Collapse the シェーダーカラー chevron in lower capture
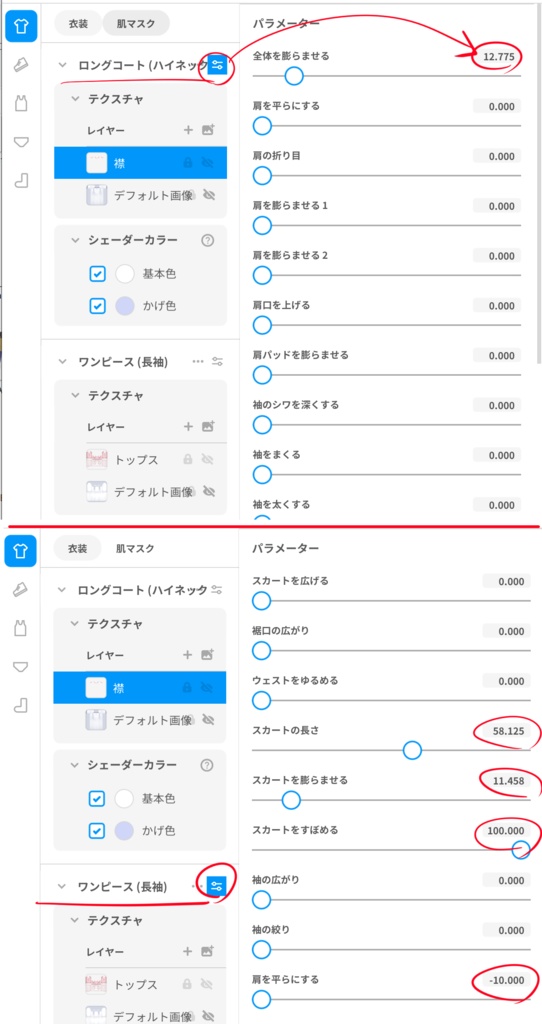Screen dimensions: 542x1024 (x=74, y=765)
